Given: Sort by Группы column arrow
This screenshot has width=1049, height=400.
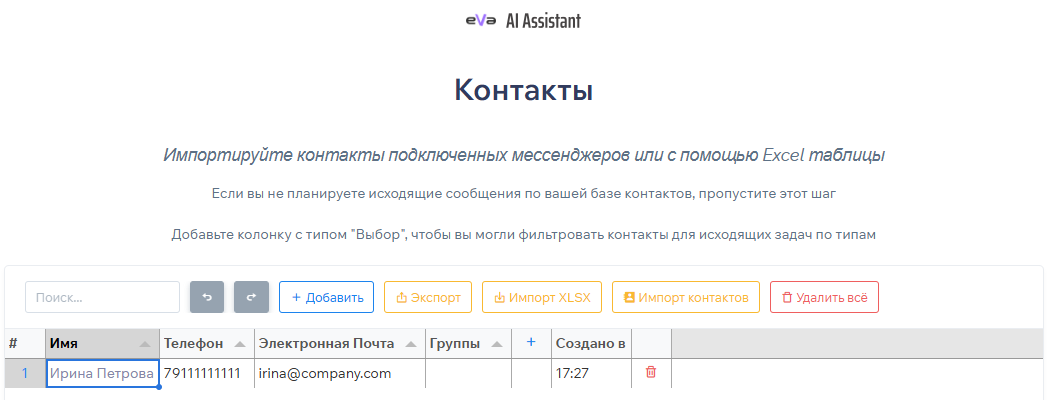Looking at the screenshot, I should (498, 344).
